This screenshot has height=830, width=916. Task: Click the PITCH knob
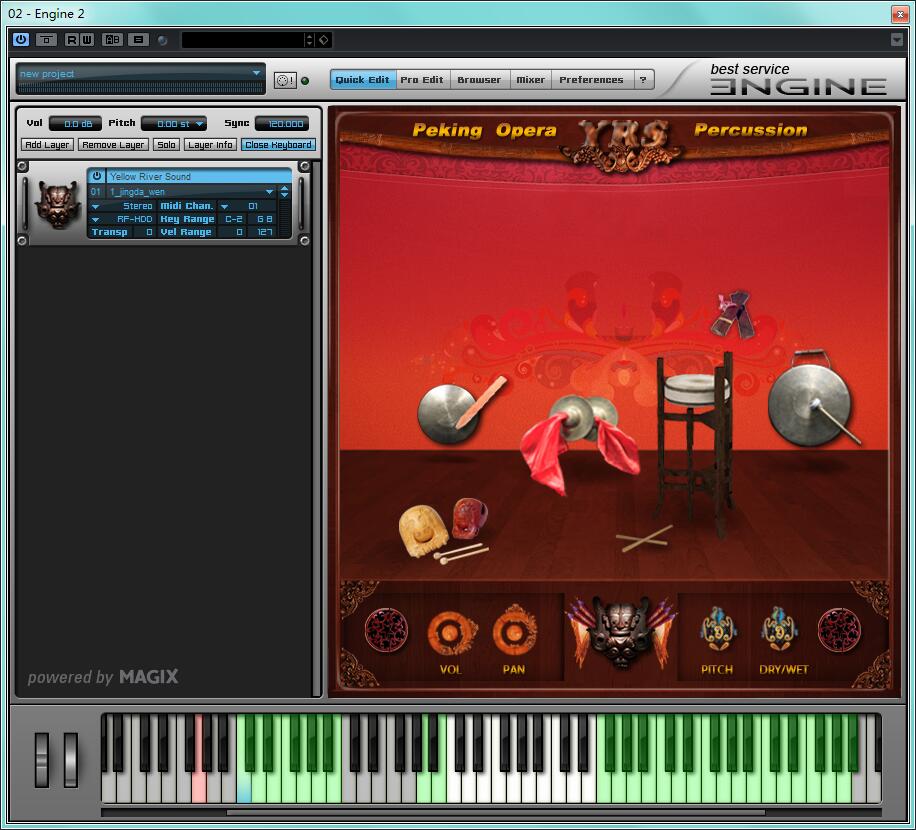[x=717, y=630]
